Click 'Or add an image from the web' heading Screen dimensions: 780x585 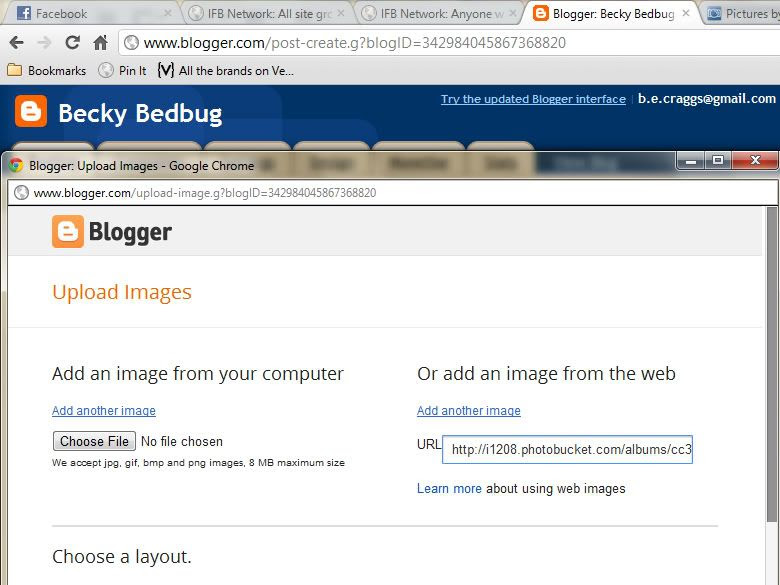coord(546,373)
